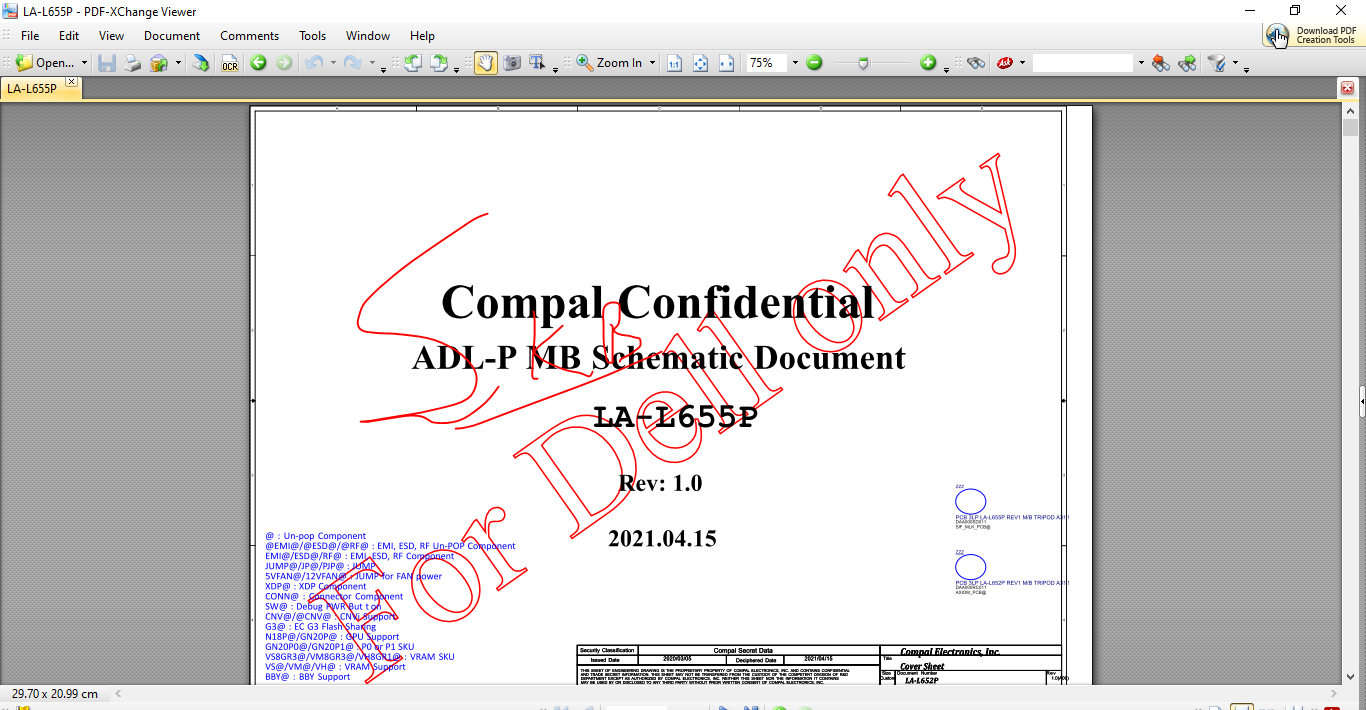Image resolution: width=1366 pixels, height=710 pixels.
Task: Open the scanner options dropdown arrow
Action: click(x=178, y=63)
